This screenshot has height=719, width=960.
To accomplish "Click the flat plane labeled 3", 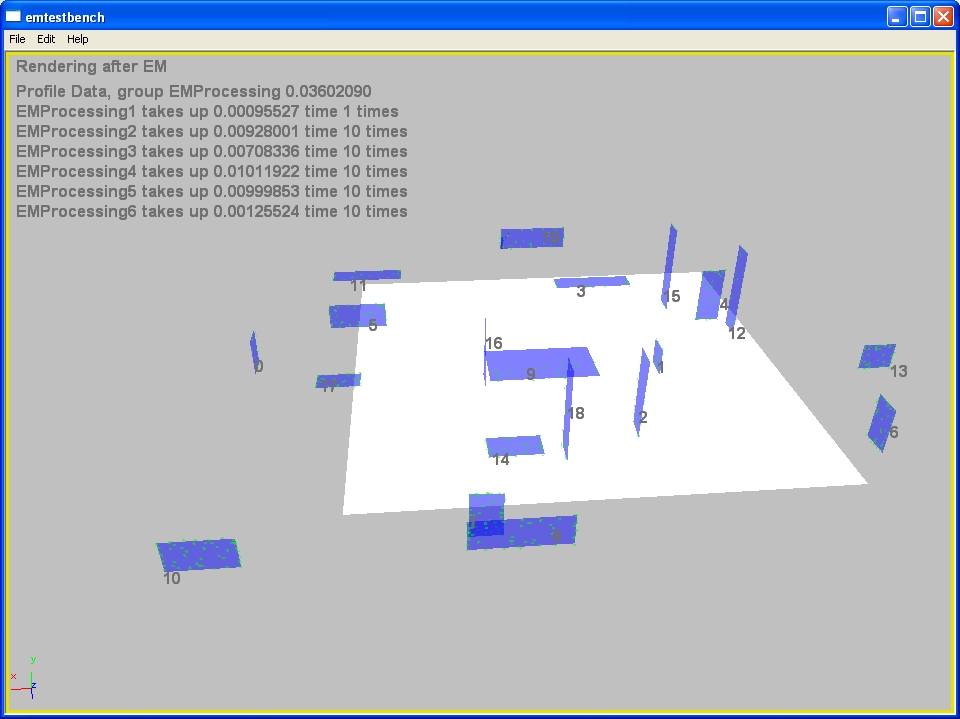I will [x=591, y=282].
